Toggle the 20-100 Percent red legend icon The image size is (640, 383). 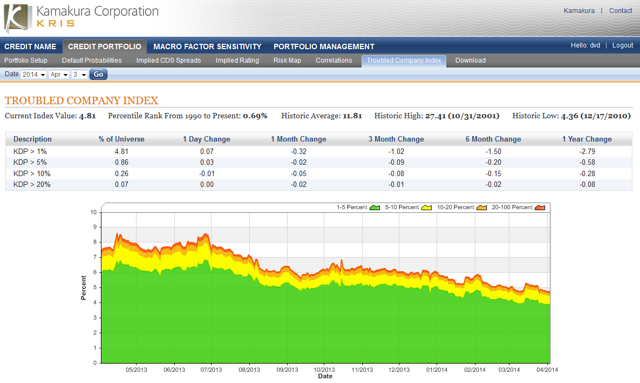540,207
